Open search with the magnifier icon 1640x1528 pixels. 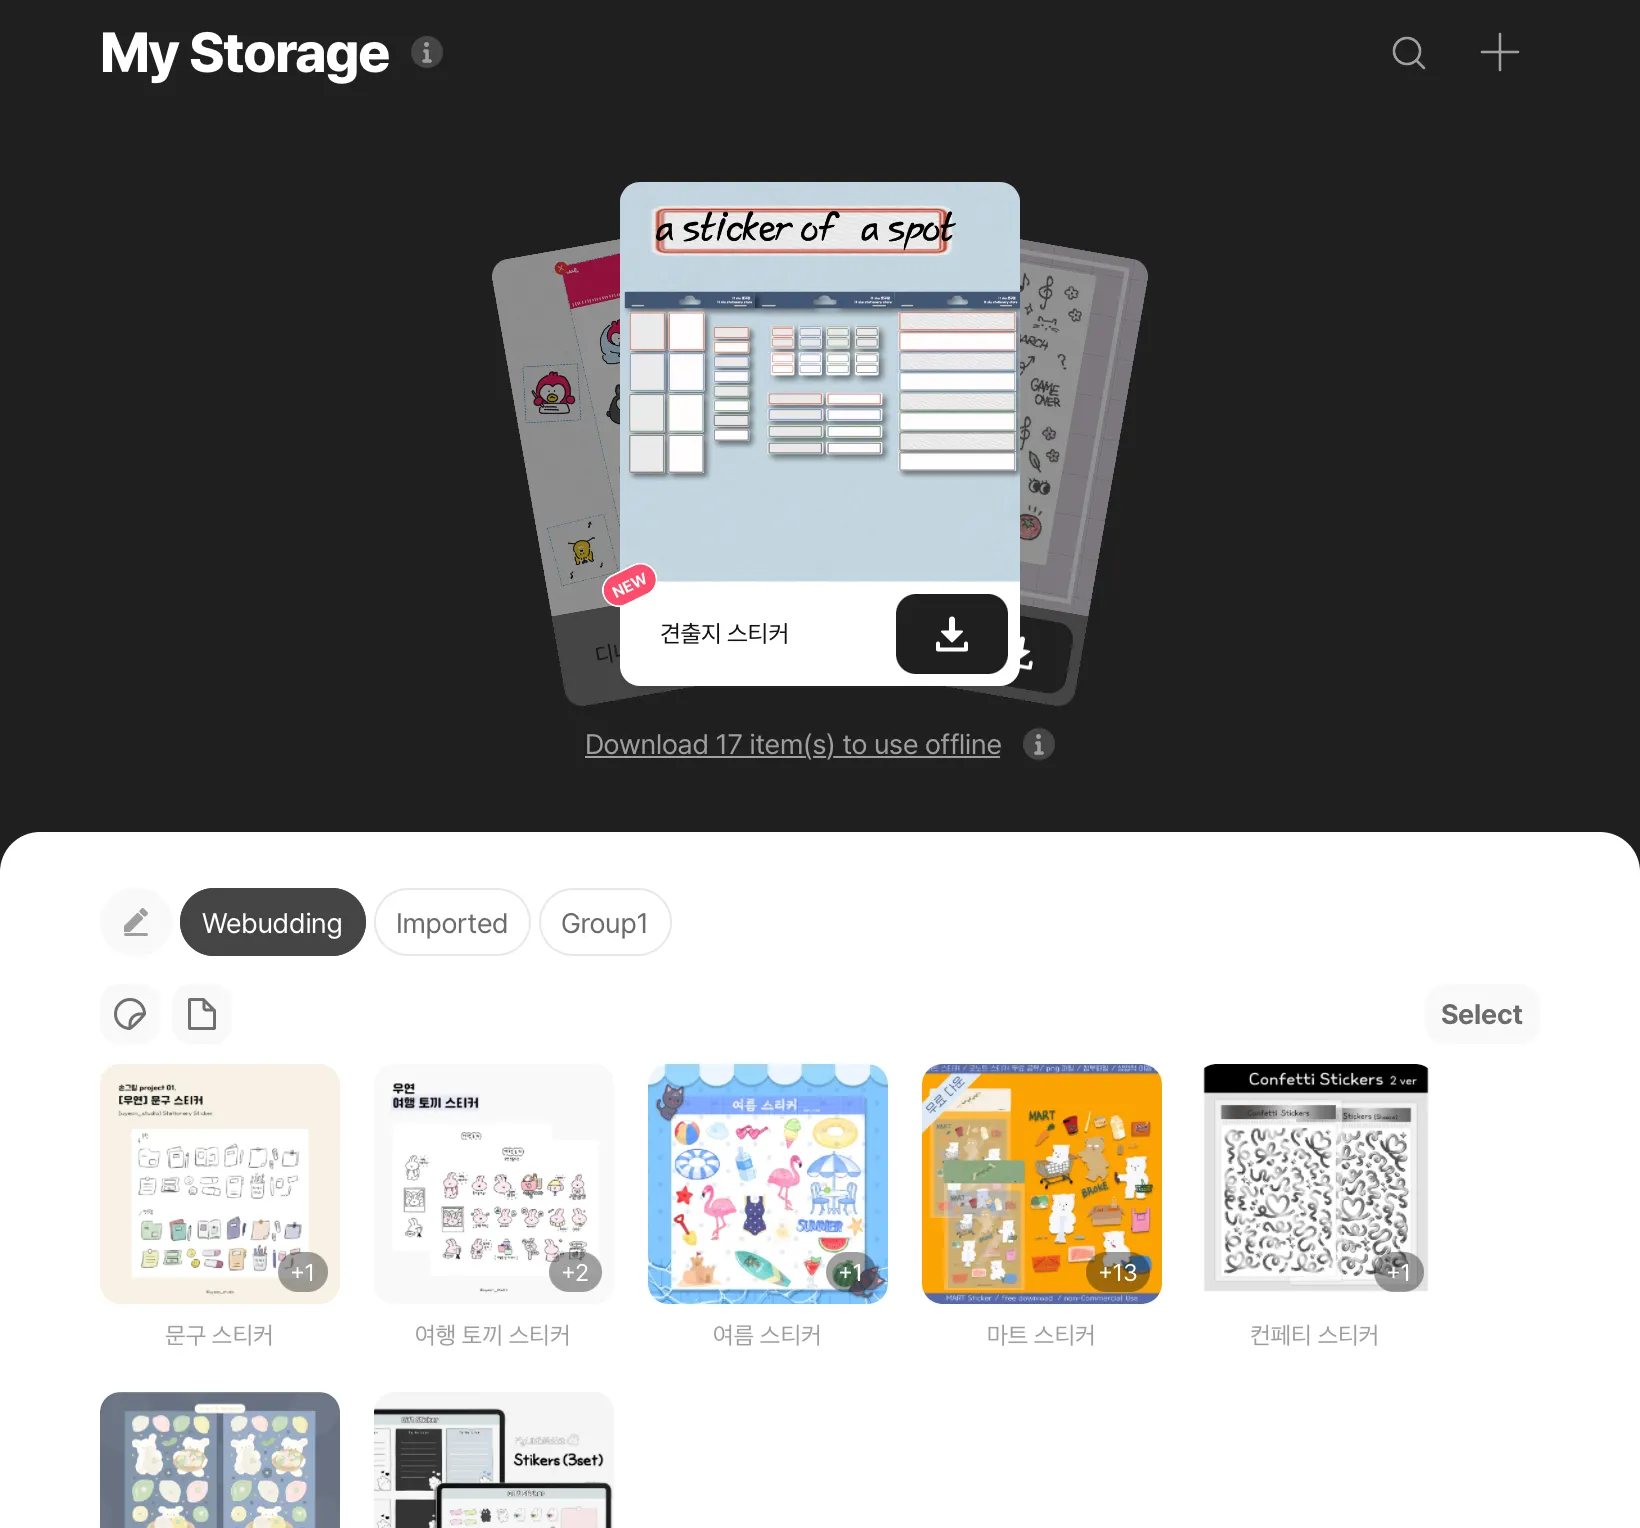[1408, 53]
